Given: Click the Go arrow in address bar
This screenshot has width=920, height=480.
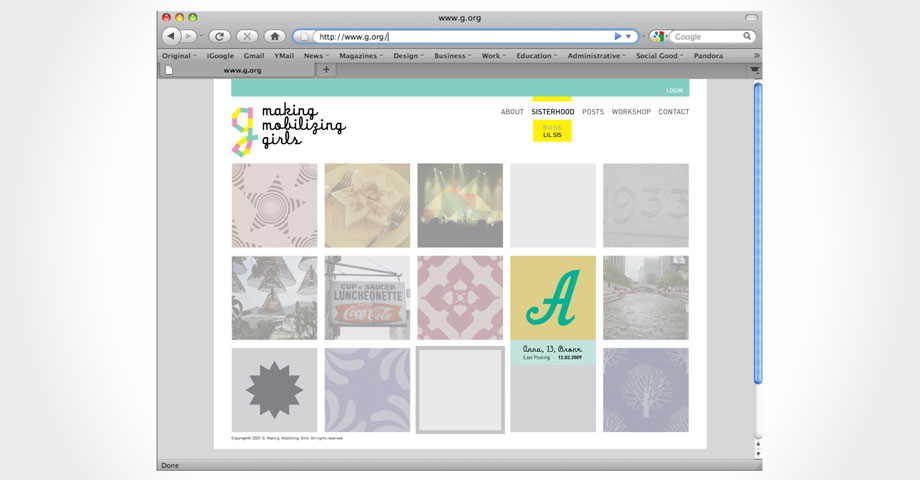Looking at the screenshot, I should 617,36.
